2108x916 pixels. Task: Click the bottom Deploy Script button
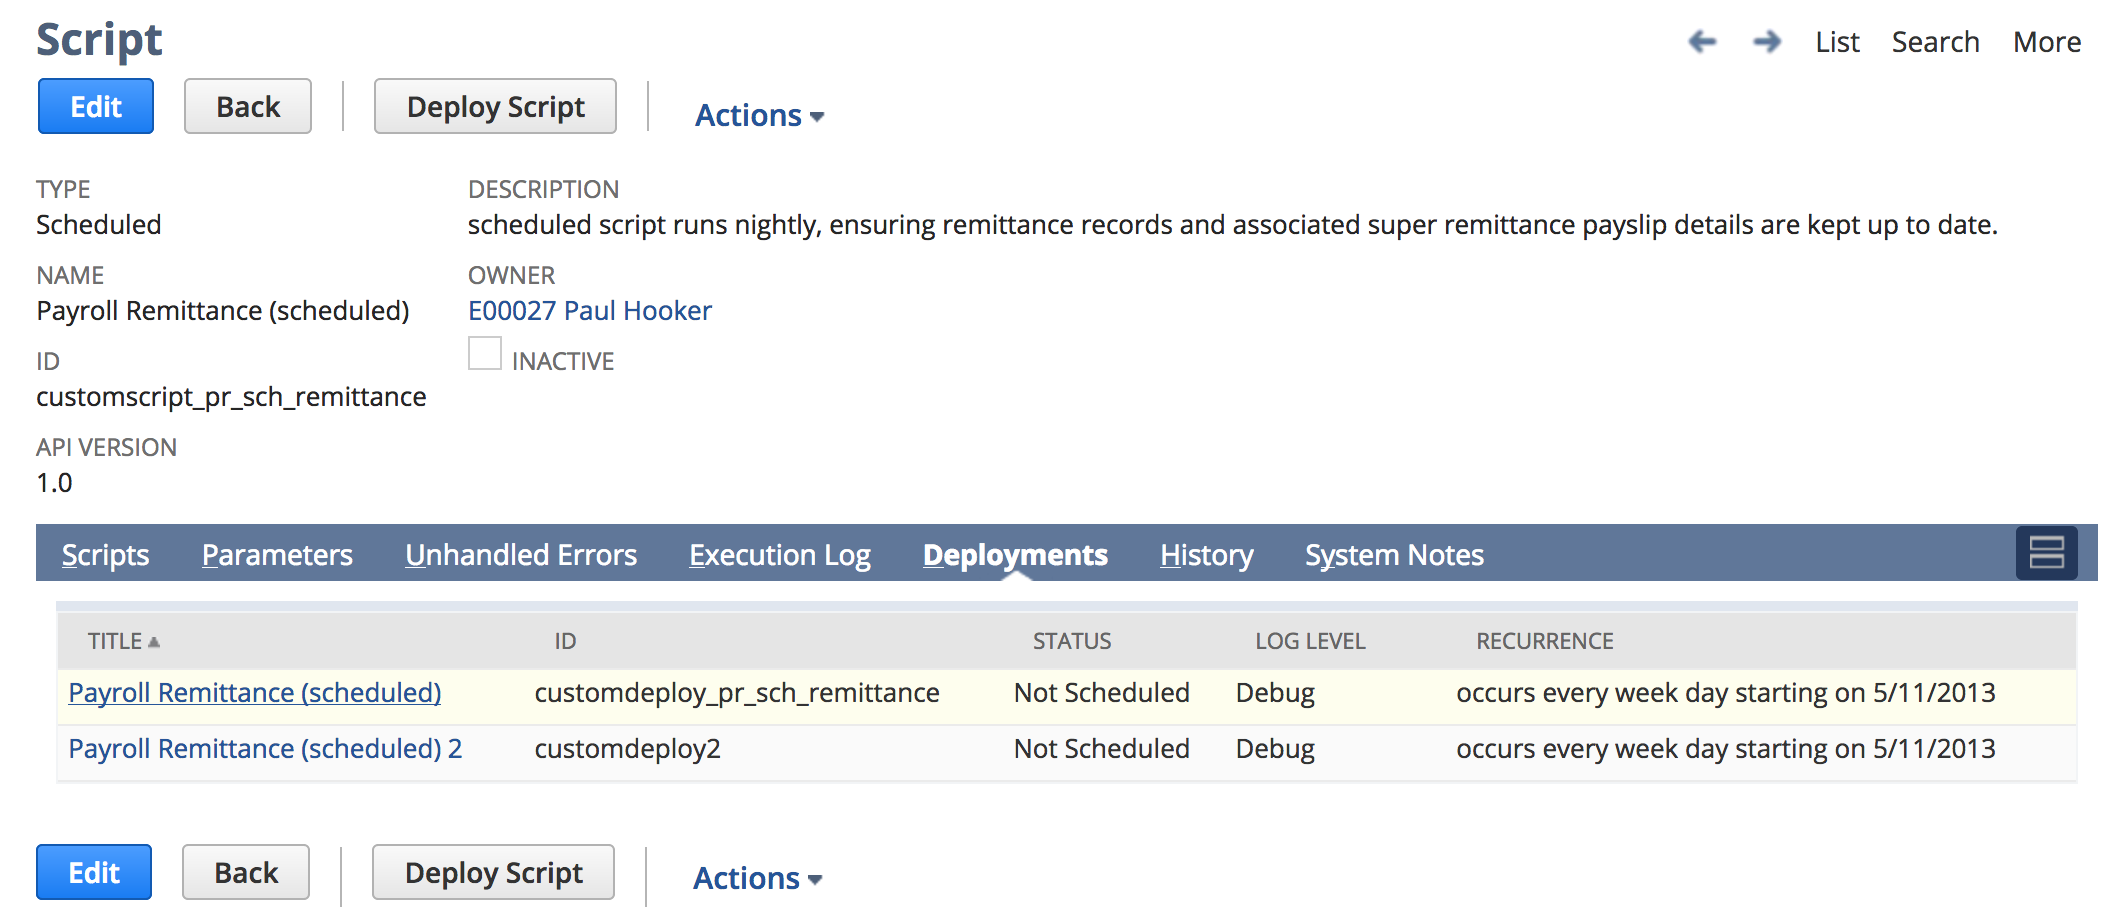(x=493, y=872)
